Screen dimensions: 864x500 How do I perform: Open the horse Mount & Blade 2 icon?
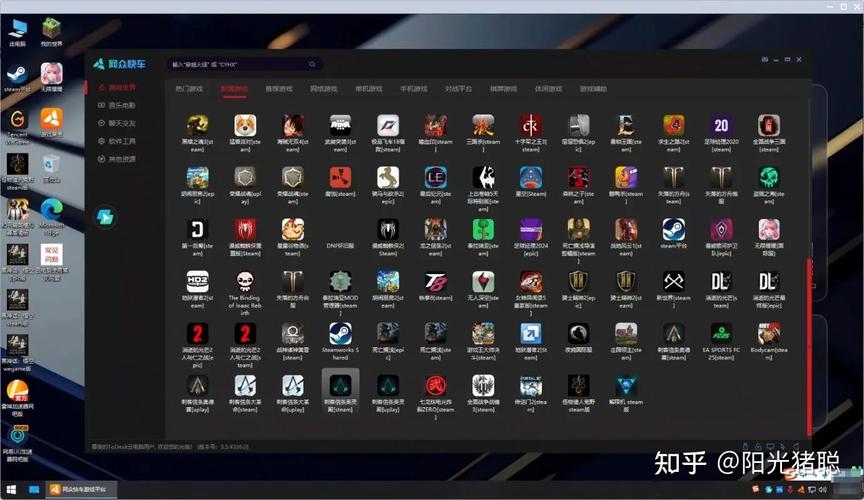388,178
